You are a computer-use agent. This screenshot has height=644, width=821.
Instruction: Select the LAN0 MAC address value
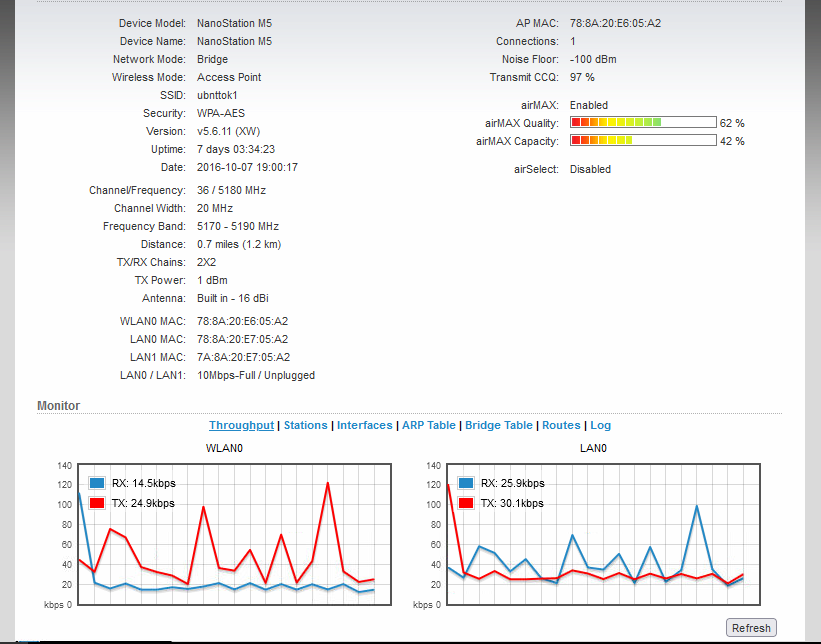tap(242, 339)
